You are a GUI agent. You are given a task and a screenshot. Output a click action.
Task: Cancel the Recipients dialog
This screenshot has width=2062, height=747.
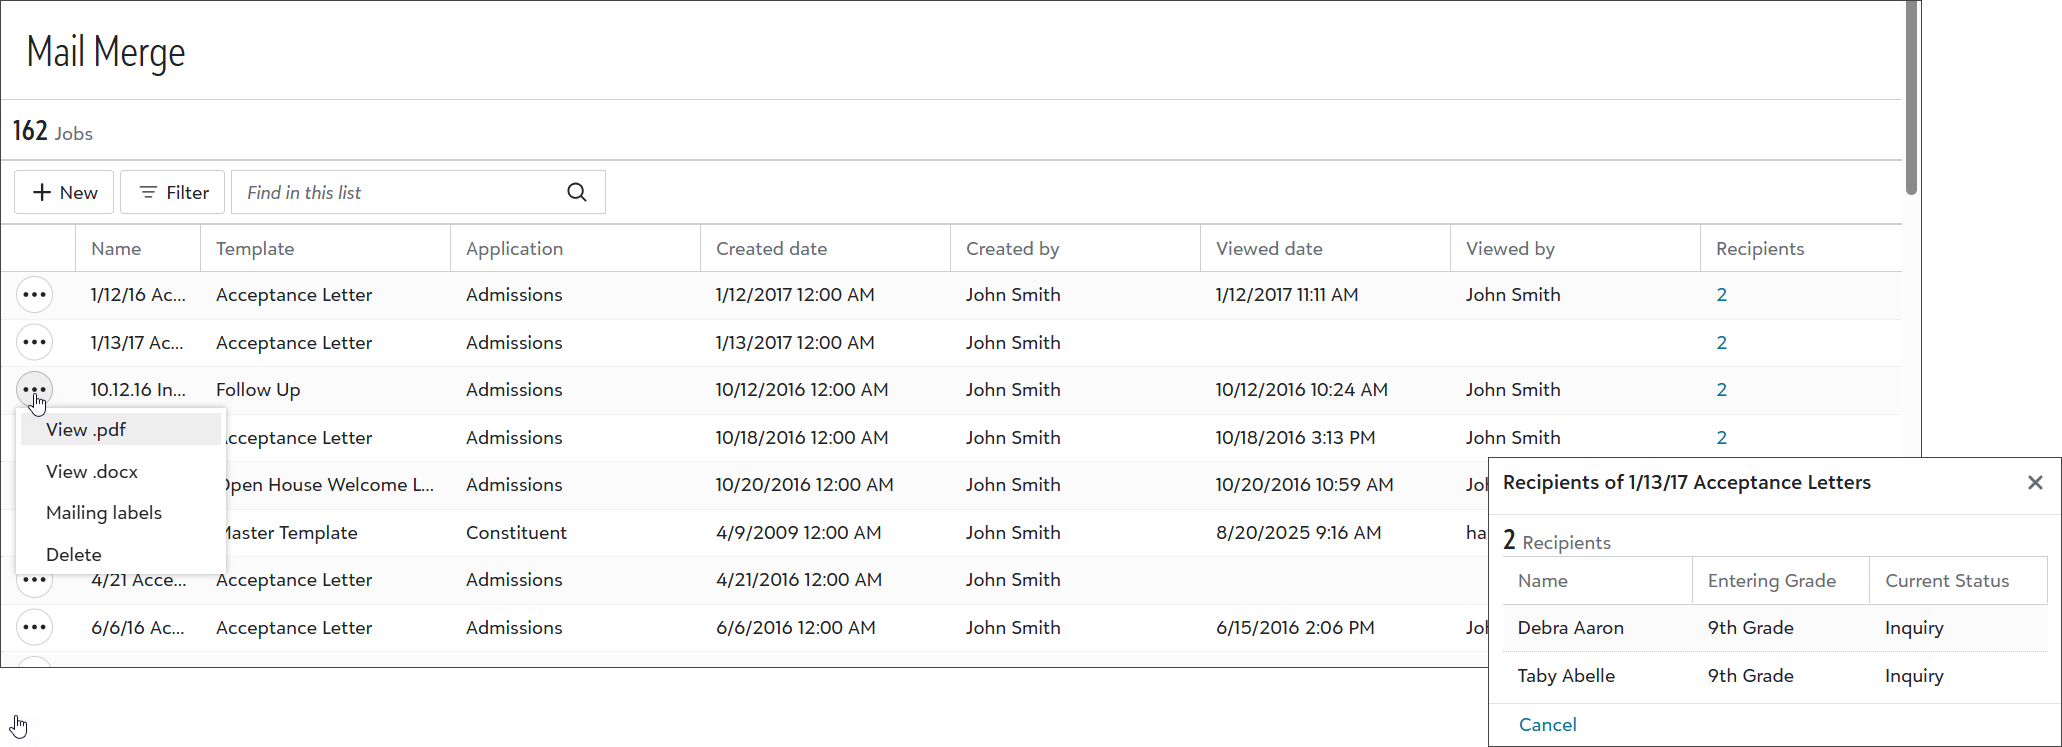click(x=1547, y=725)
